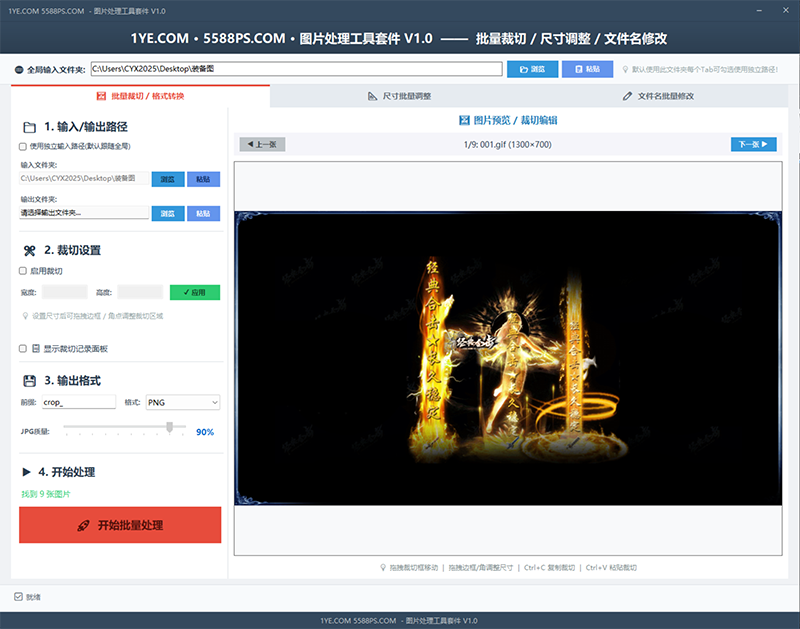
Task: Click the green 应用 apply button
Action: [195, 292]
